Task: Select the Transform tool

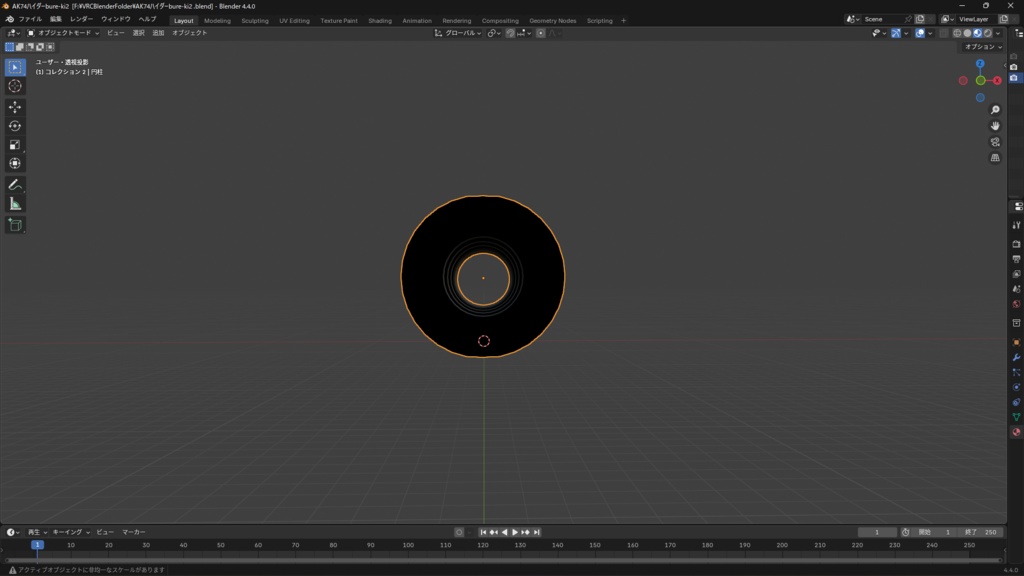Action: coord(15,164)
